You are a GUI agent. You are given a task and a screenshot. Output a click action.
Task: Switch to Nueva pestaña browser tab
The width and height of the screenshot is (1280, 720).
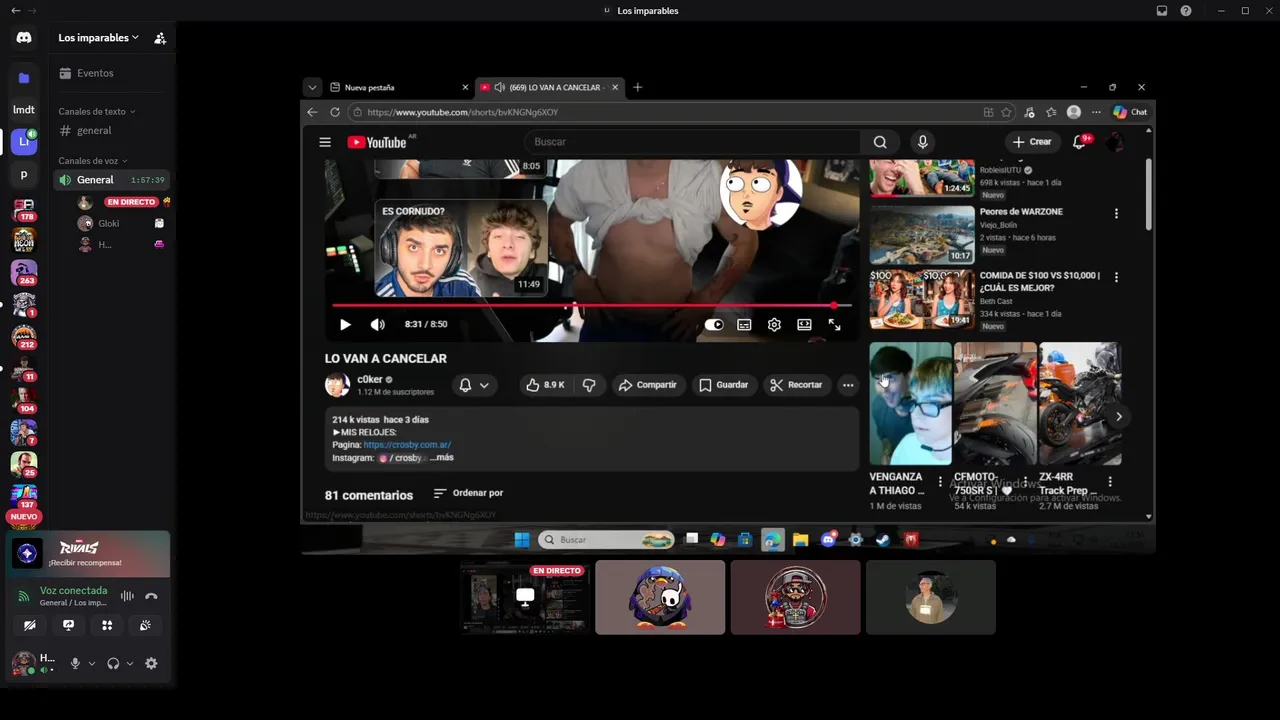397,87
